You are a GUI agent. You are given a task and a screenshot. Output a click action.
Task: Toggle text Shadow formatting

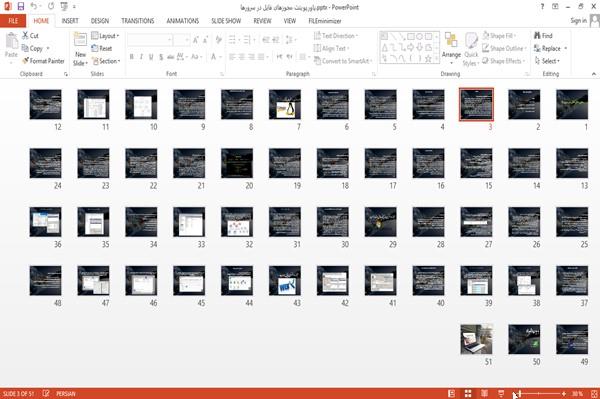click(161, 57)
